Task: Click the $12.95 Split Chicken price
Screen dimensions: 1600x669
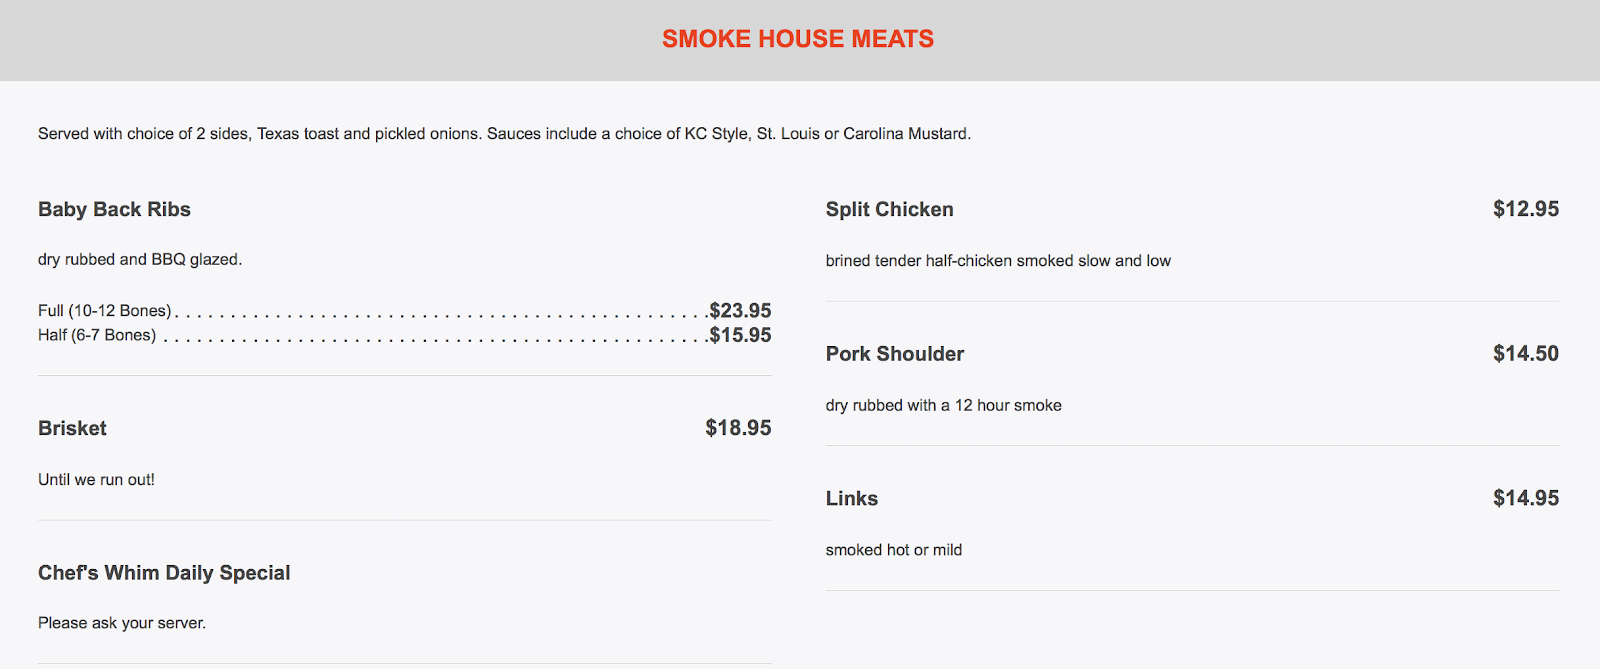Action: coord(1526,209)
